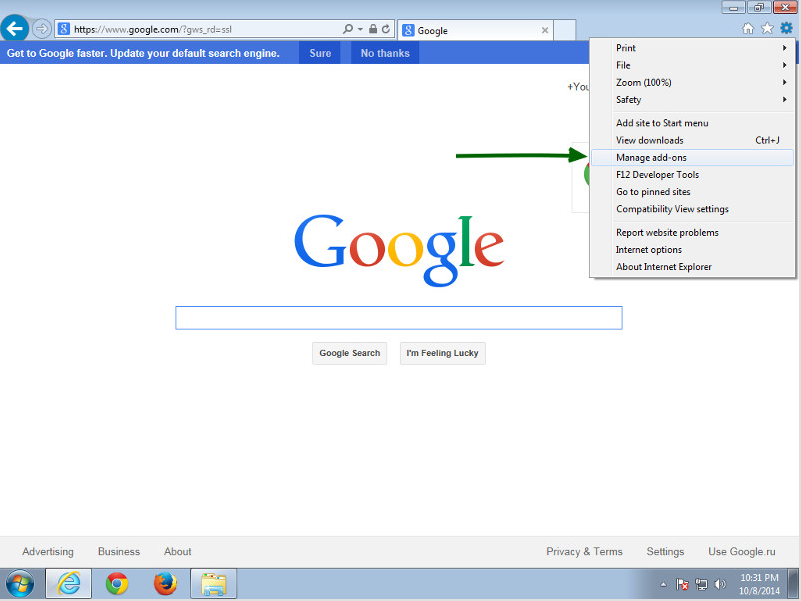Click the Sure button in banner
801x601 pixels.
coord(320,53)
